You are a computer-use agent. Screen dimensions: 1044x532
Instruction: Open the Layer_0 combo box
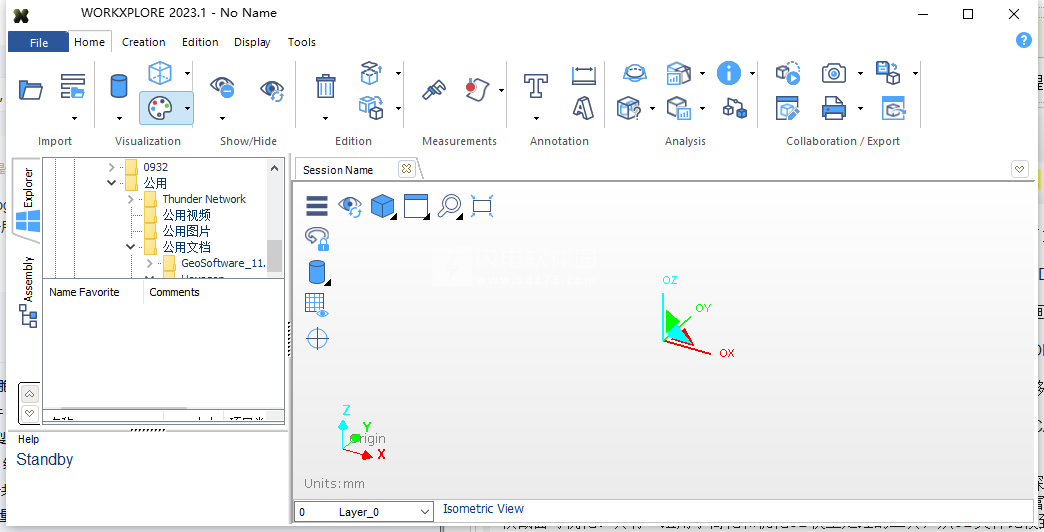point(364,512)
